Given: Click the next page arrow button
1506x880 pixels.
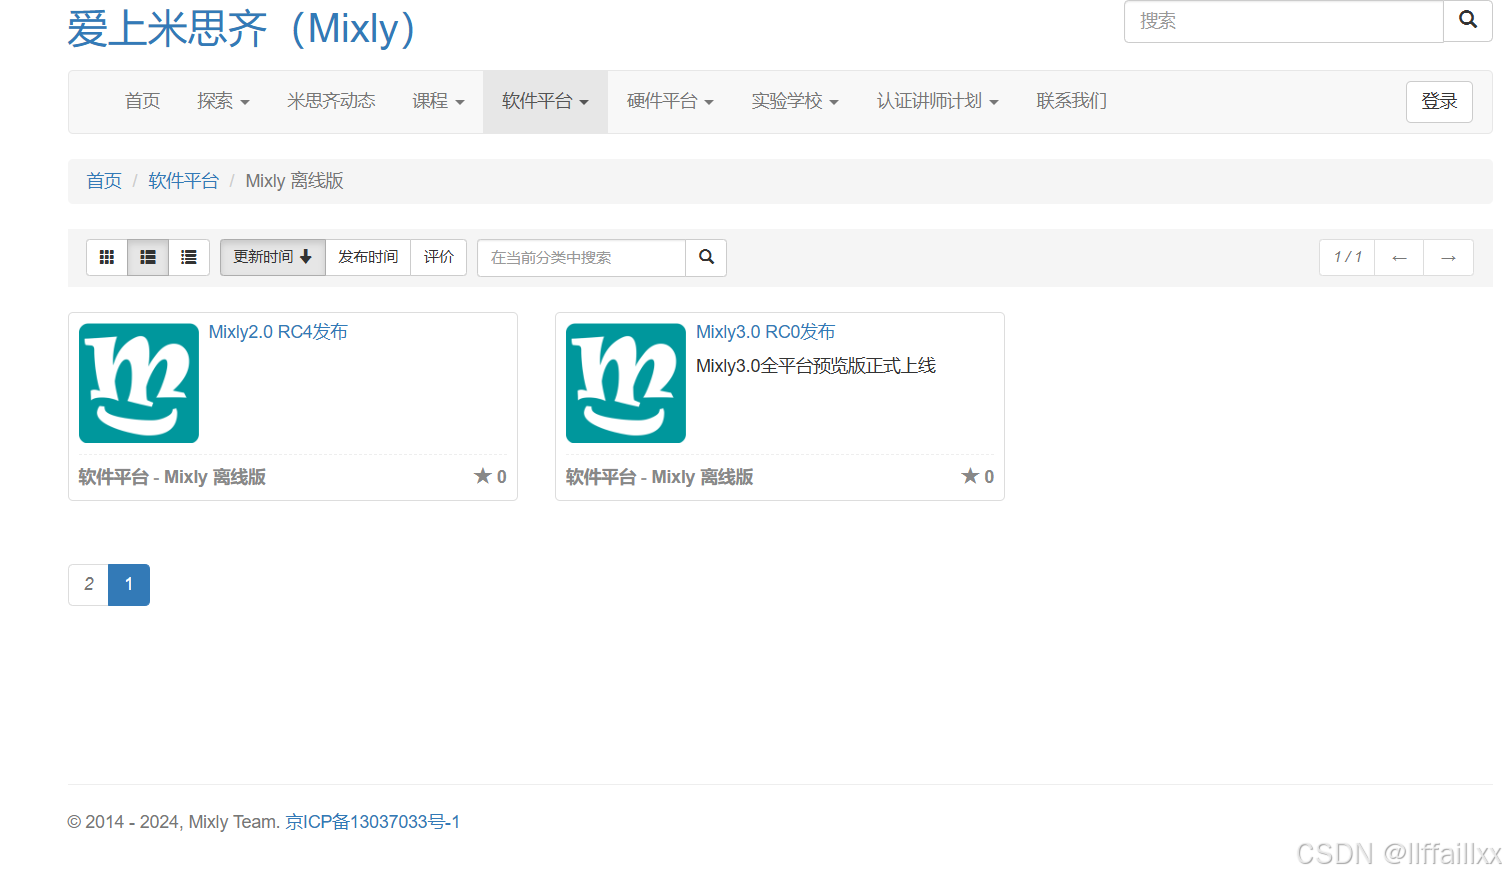Looking at the screenshot, I should coord(1448,257).
